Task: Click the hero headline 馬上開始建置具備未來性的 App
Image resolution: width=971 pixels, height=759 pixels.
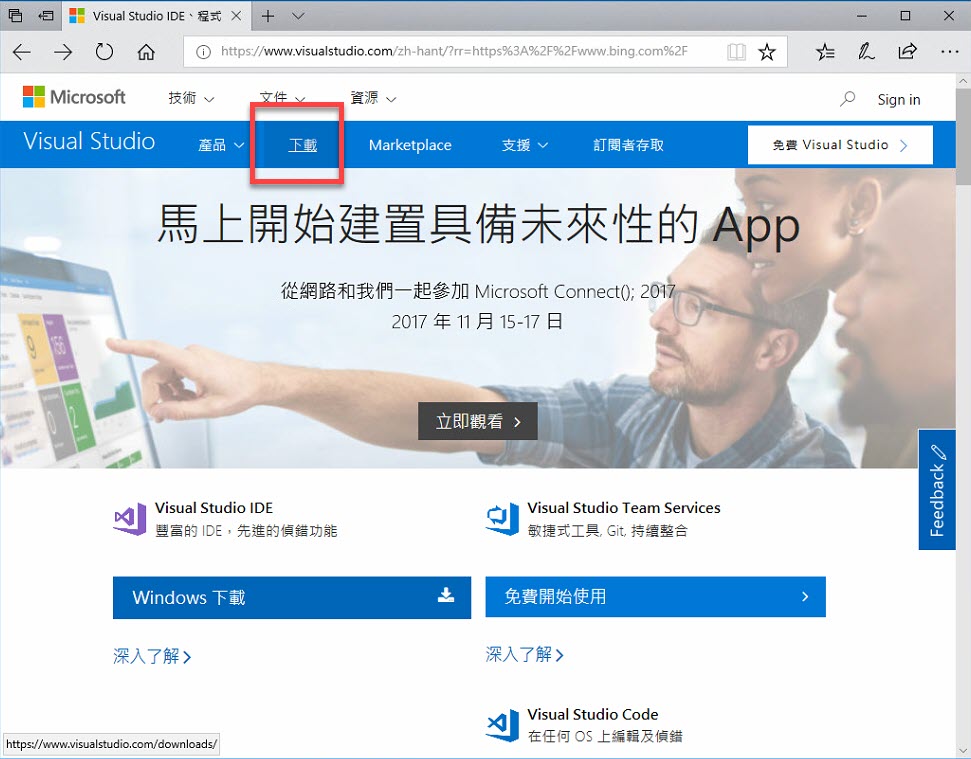Action: [x=478, y=224]
